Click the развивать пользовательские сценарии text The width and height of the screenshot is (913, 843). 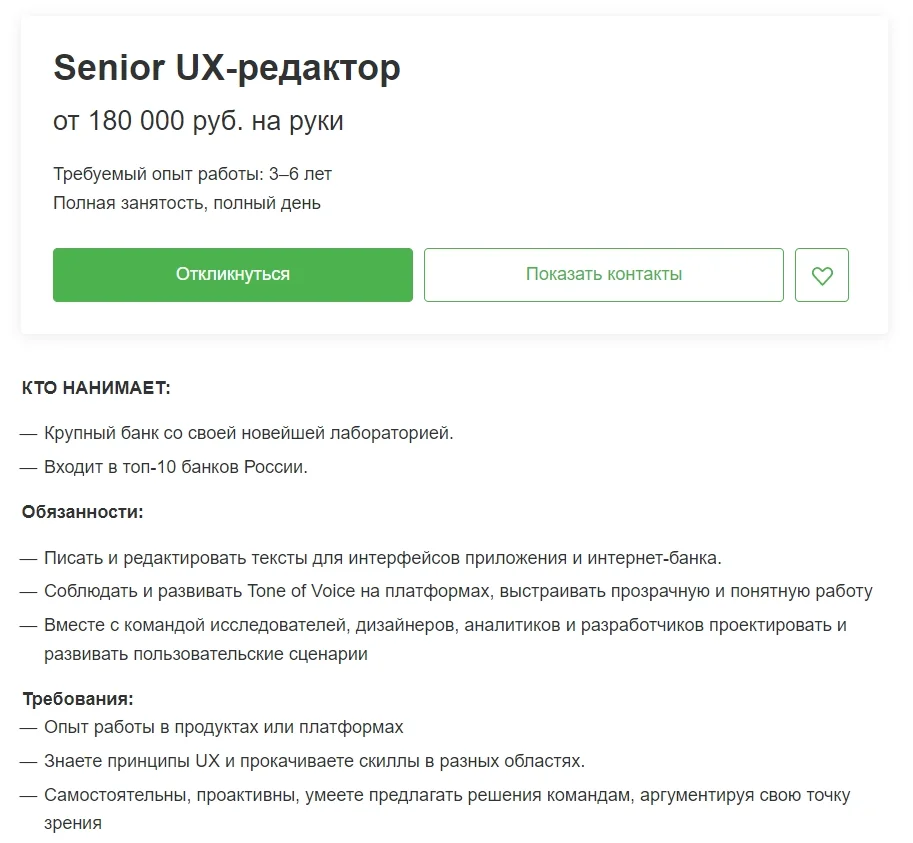(205, 654)
